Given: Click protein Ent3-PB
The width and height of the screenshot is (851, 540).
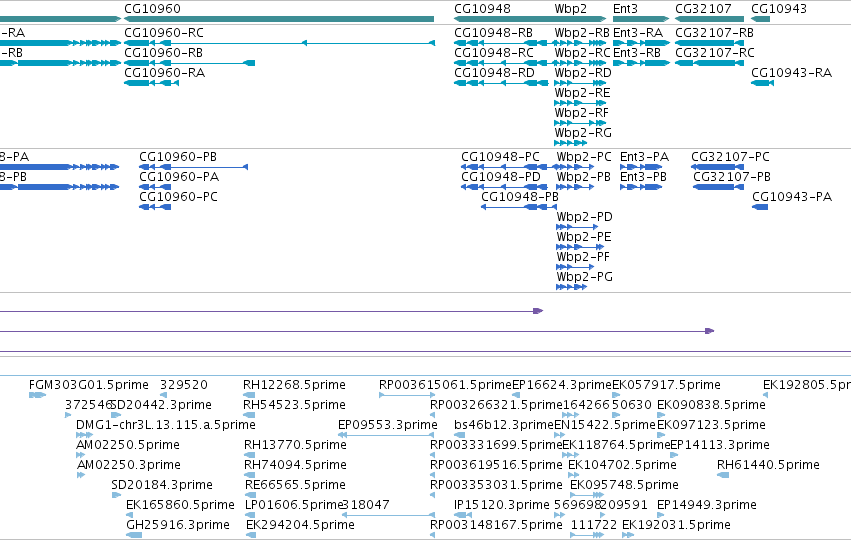Looking at the screenshot, I should 644,177.
